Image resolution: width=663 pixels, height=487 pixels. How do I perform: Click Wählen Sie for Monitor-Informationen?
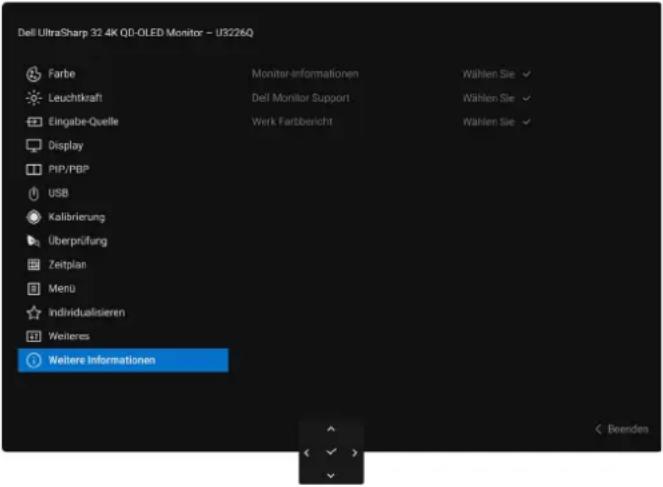(x=496, y=74)
